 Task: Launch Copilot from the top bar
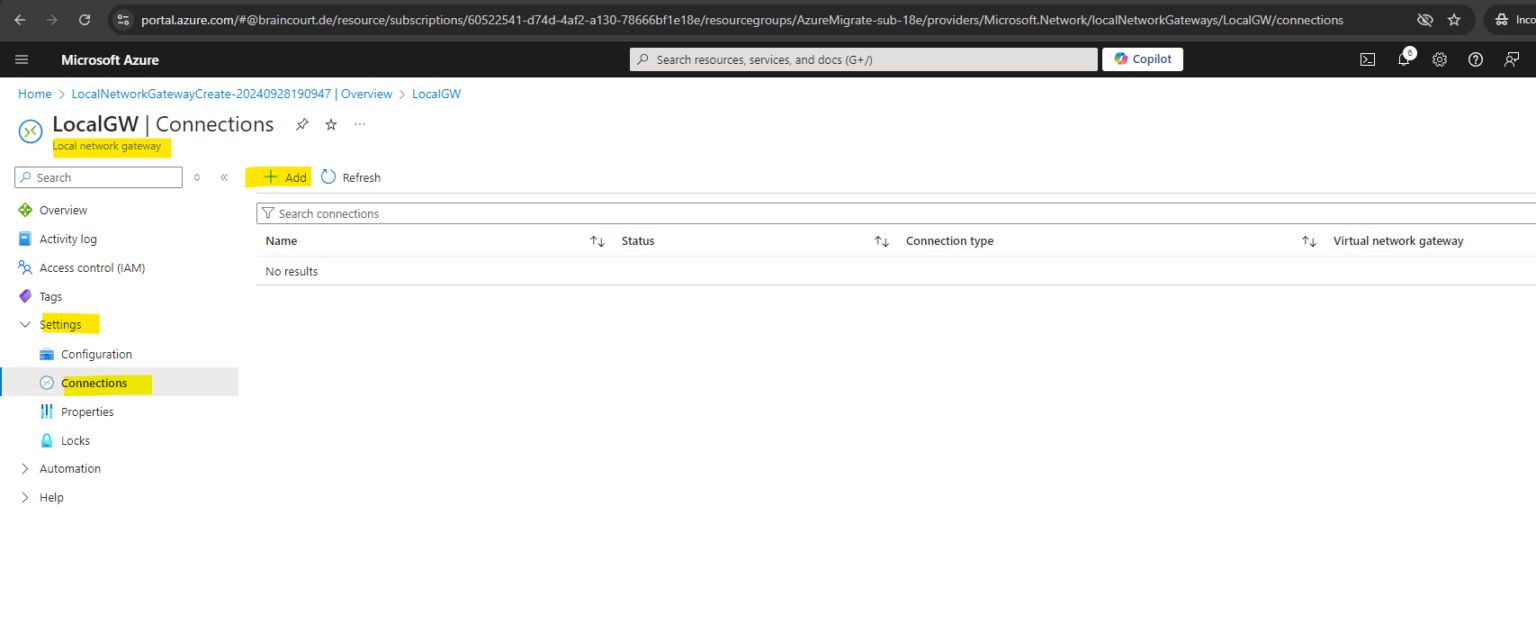click(1142, 59)
